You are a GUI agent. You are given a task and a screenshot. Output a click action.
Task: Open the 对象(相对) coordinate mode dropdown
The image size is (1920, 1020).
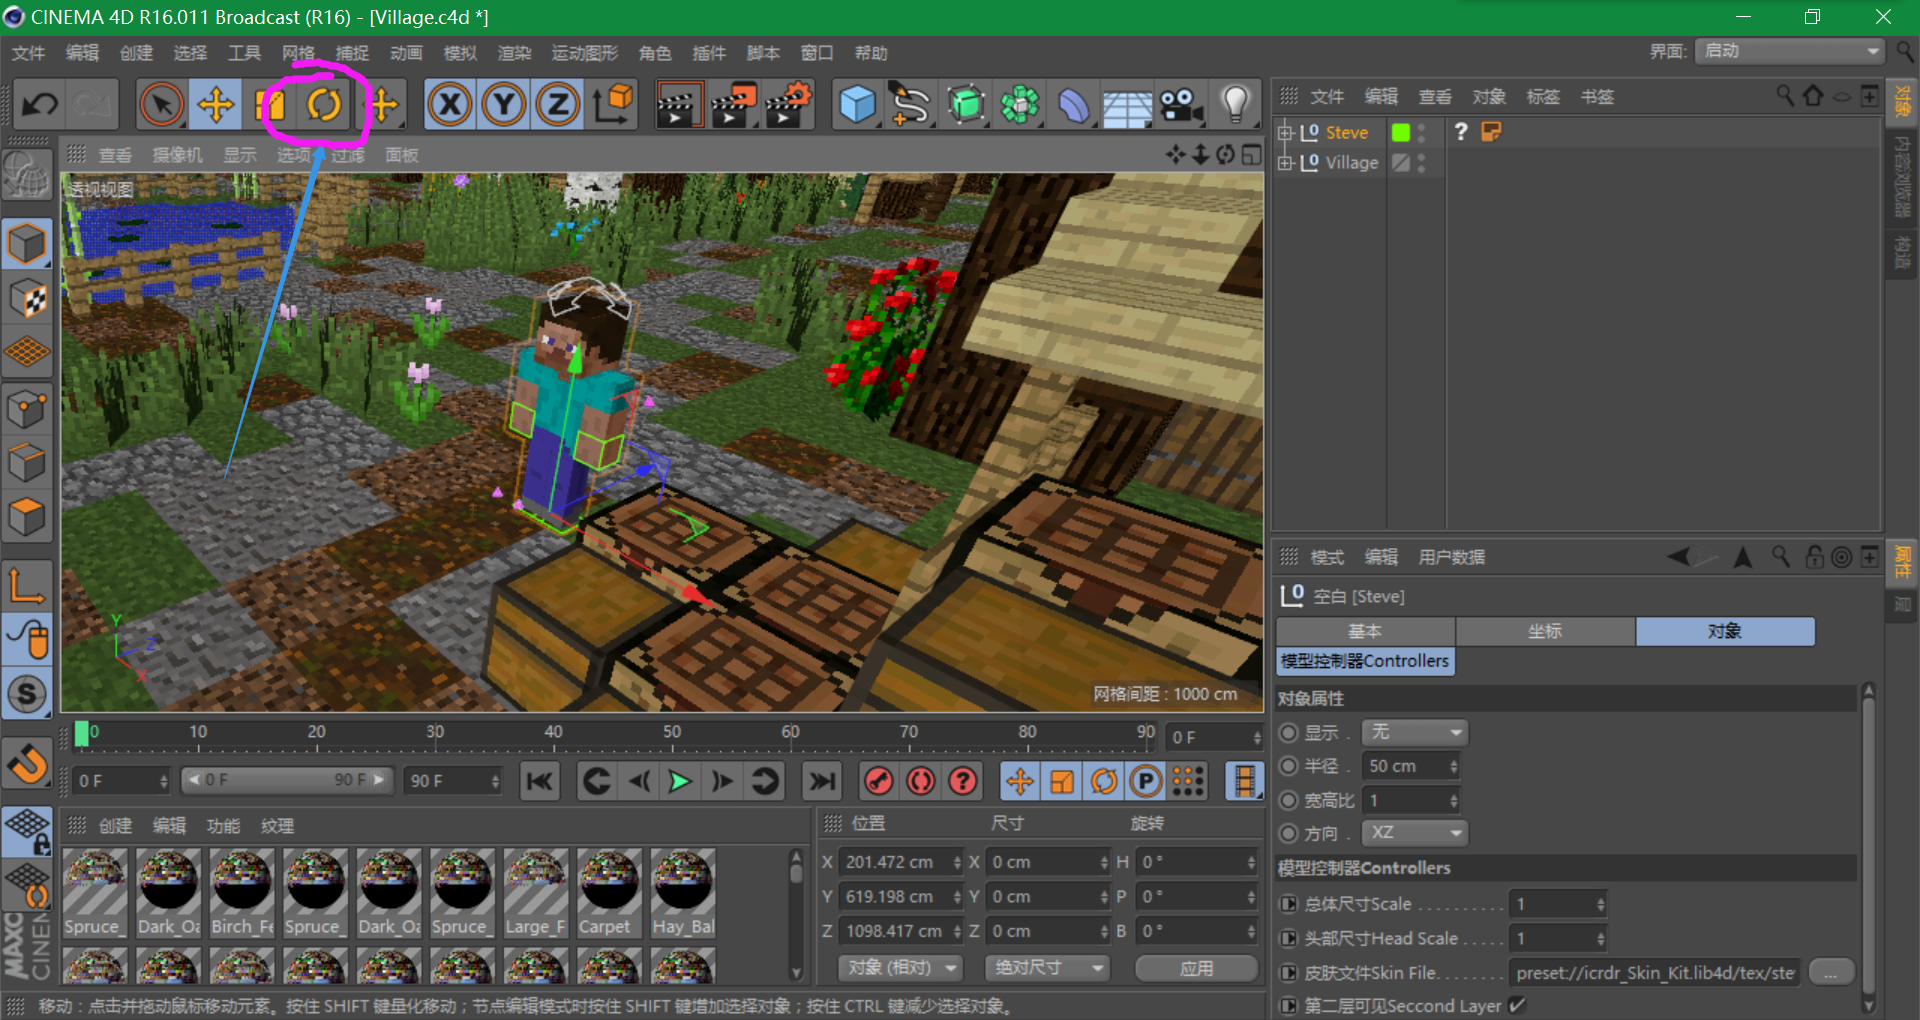tap(901, 967)
